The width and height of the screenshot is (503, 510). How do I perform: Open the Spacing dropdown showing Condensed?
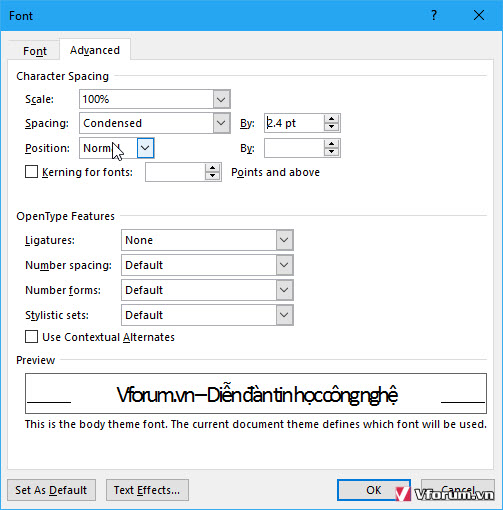[155, 123]
